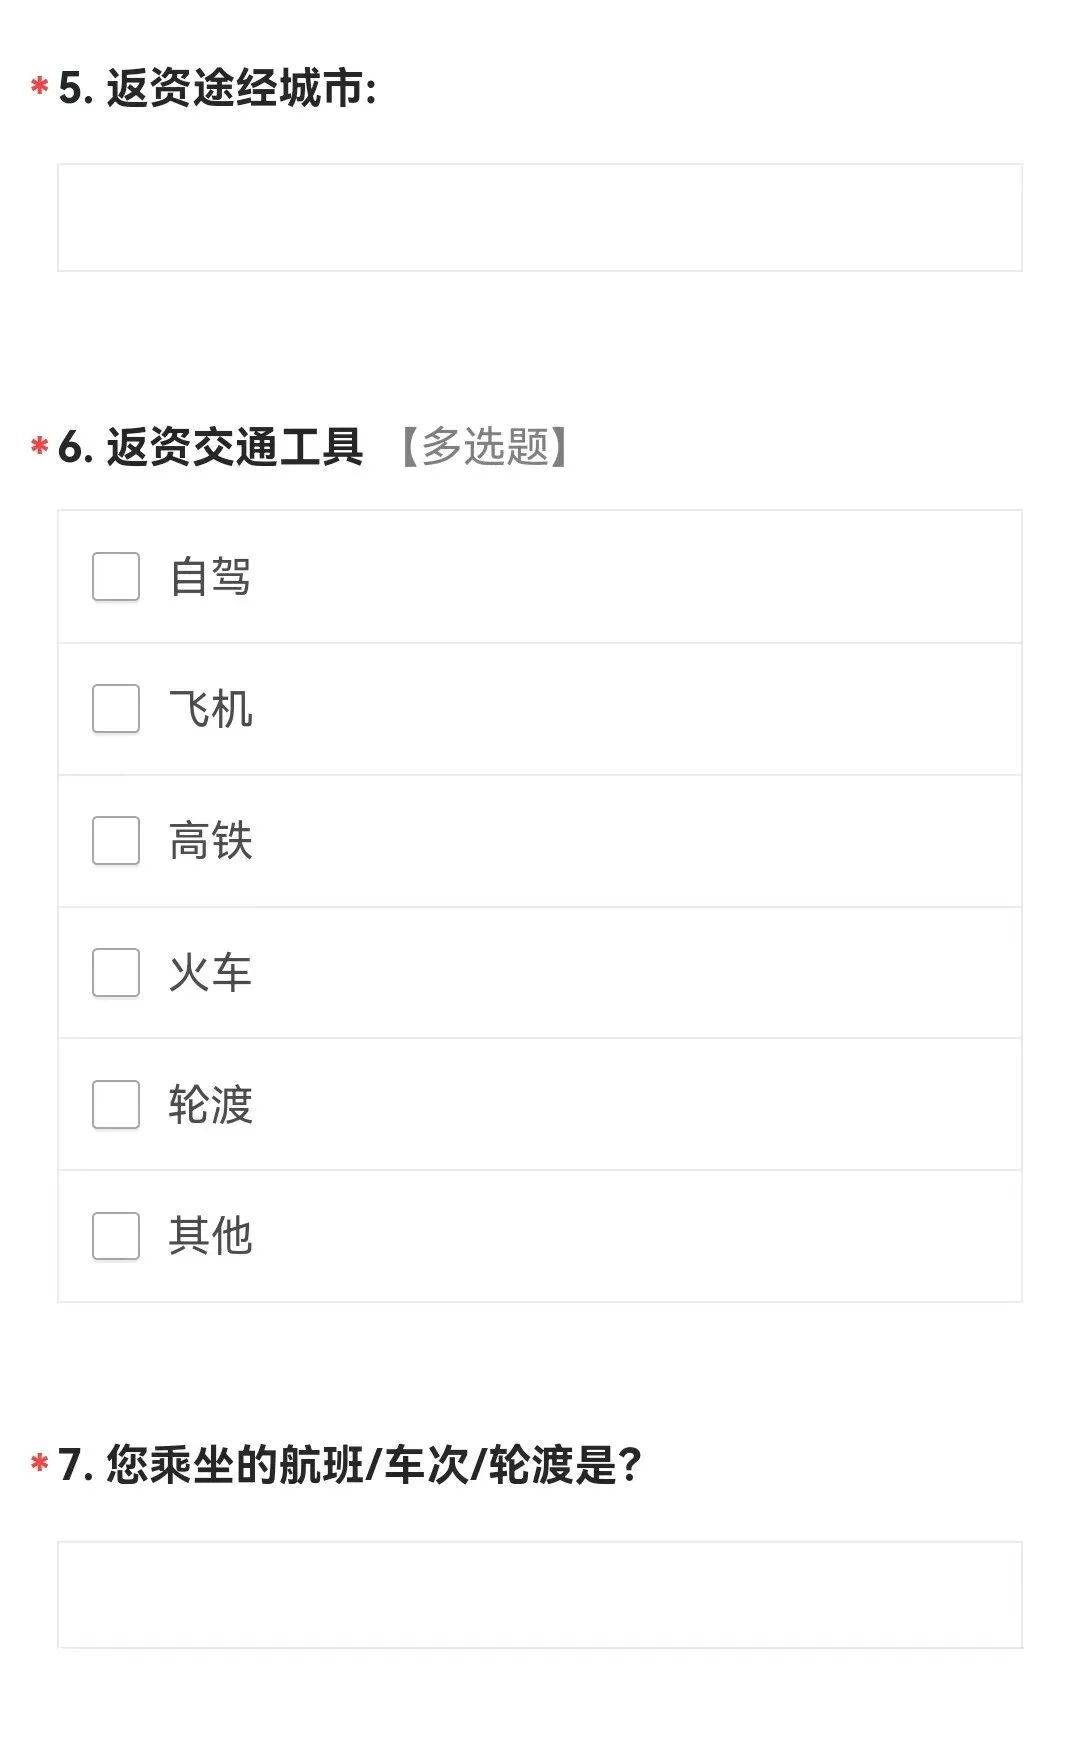Check the 自驾 checkbox
Viewport: 1080px width, 1751px height.
click(116, 577)
